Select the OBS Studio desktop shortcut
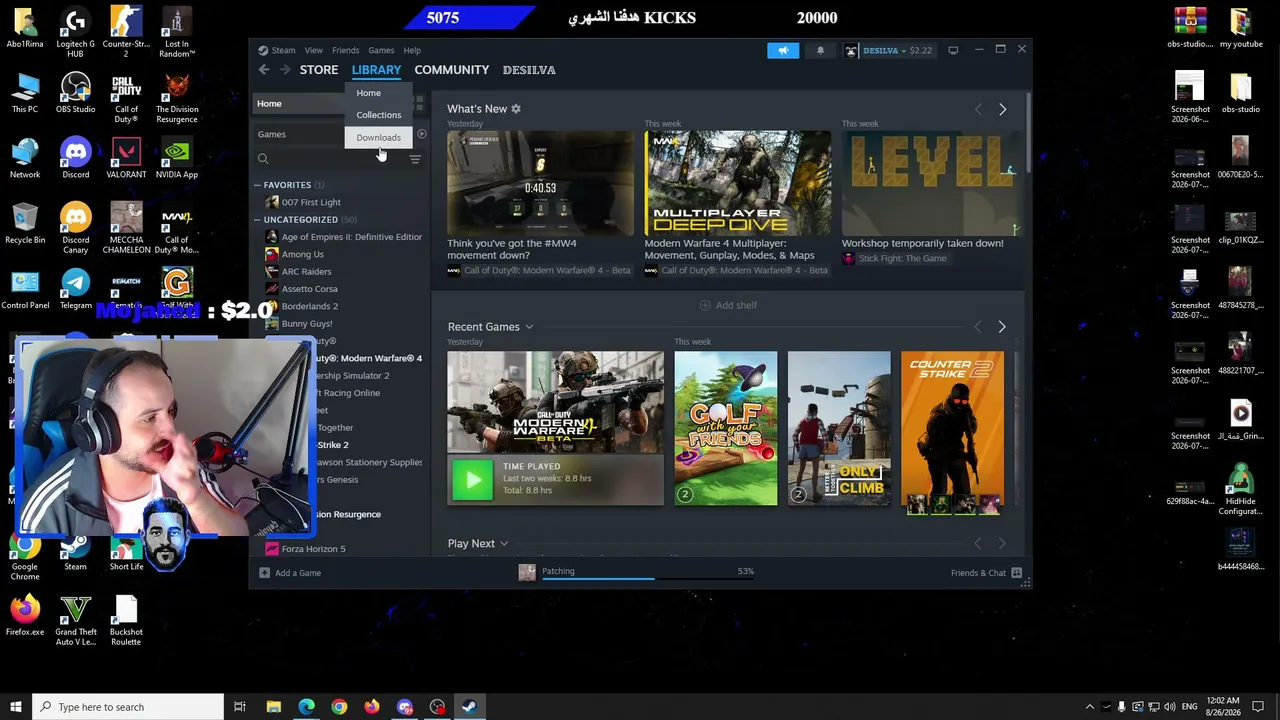 75,95
